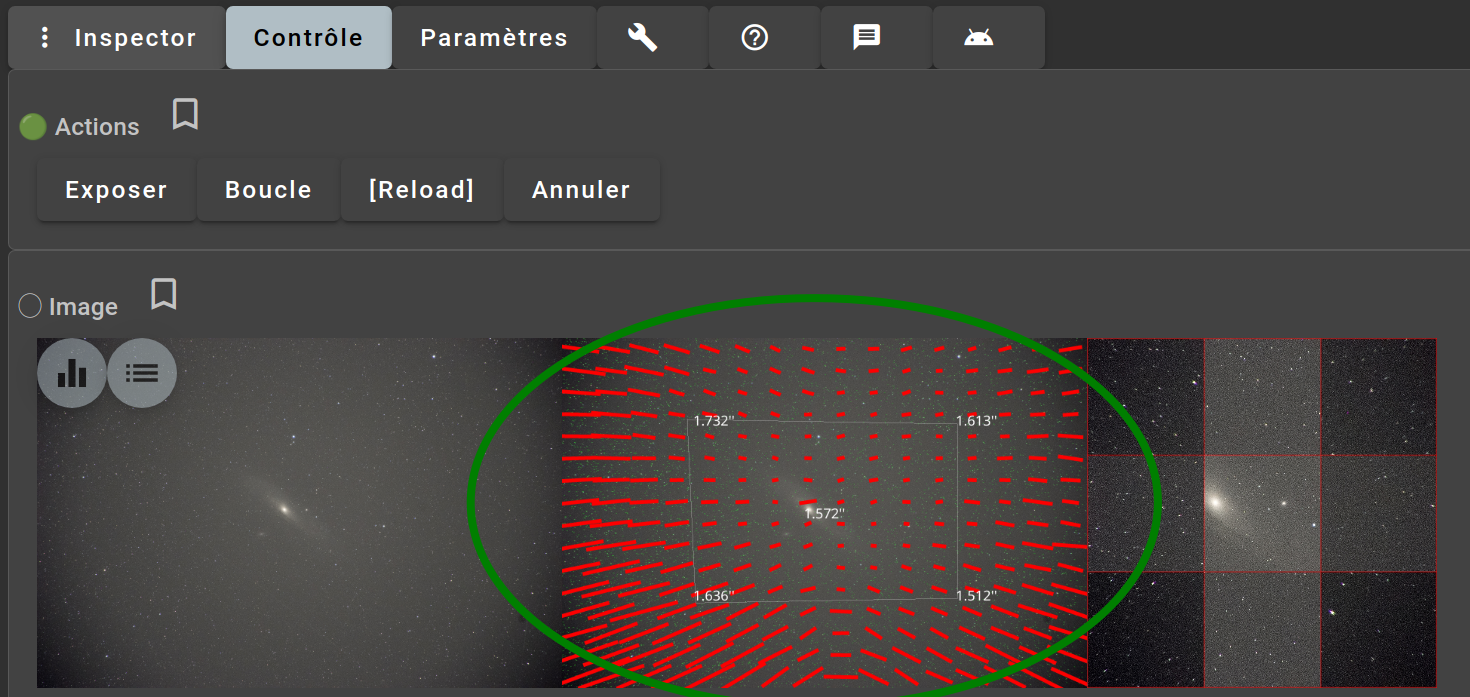1470x697 pixels.
Task: Click the [Reload] button
Action: [421, 190]
